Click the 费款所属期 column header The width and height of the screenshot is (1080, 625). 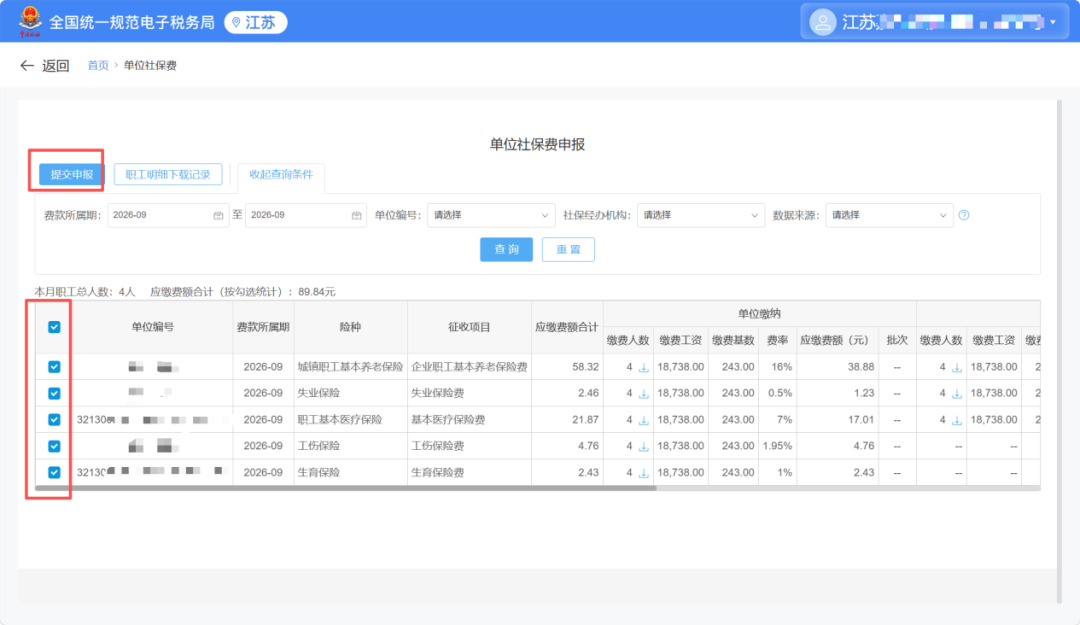(263, 327)
